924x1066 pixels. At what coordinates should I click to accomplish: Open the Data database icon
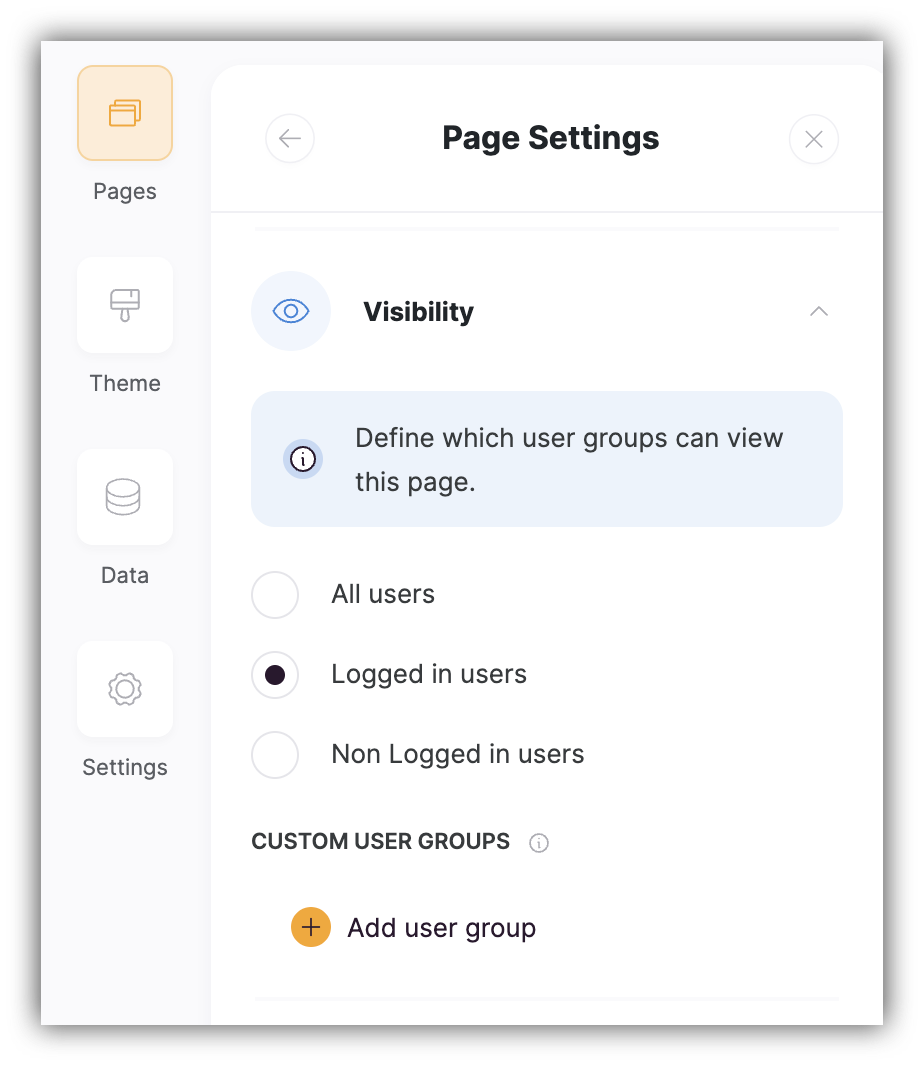point(124,497)
